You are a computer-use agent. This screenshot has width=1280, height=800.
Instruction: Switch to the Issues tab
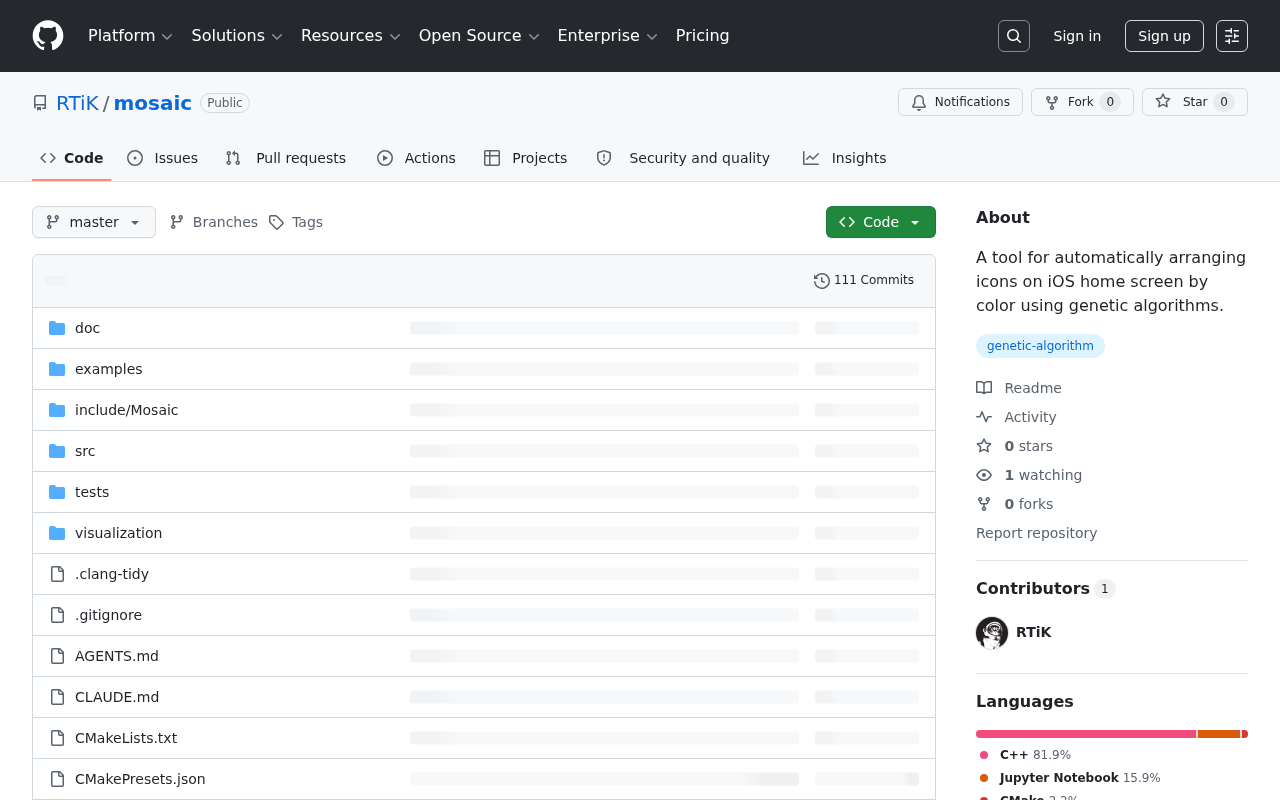tap(163, 158)
